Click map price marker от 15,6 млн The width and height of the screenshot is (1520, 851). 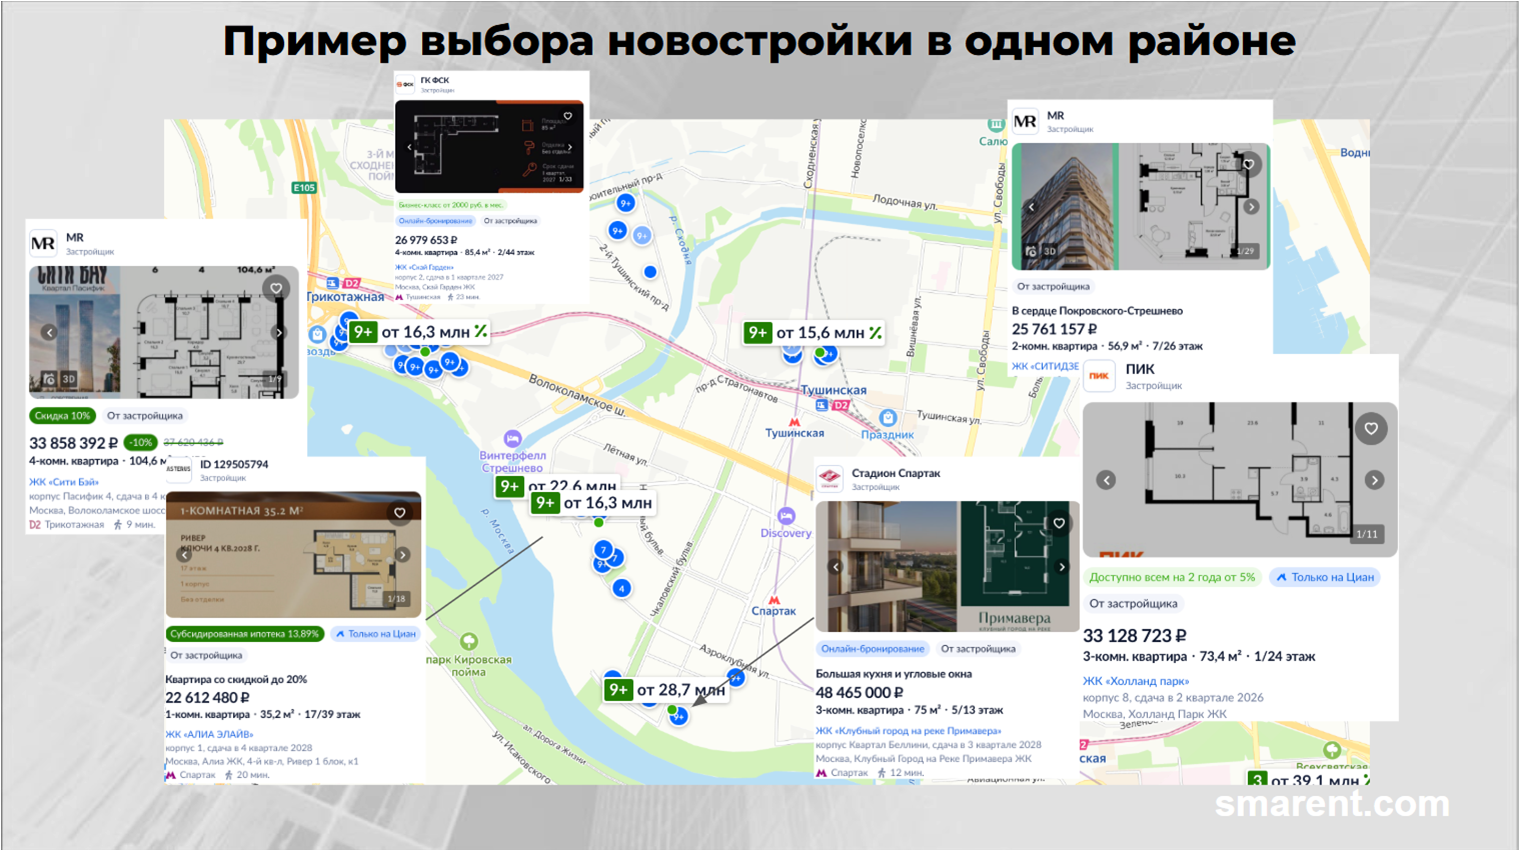[815, 332]
